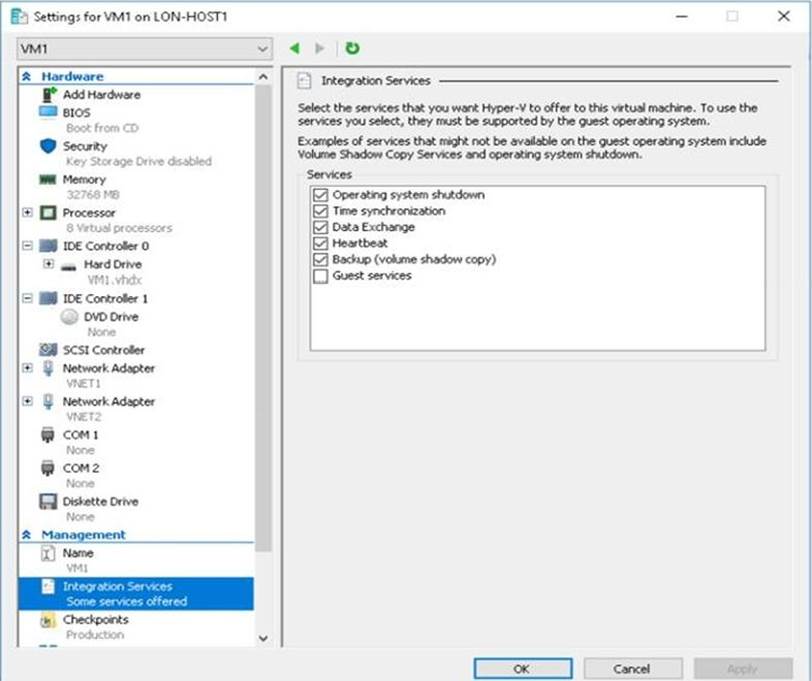Open the DVD Drive disc item
This screenshot has width=812, height=681.
click(x=69, y=317)
